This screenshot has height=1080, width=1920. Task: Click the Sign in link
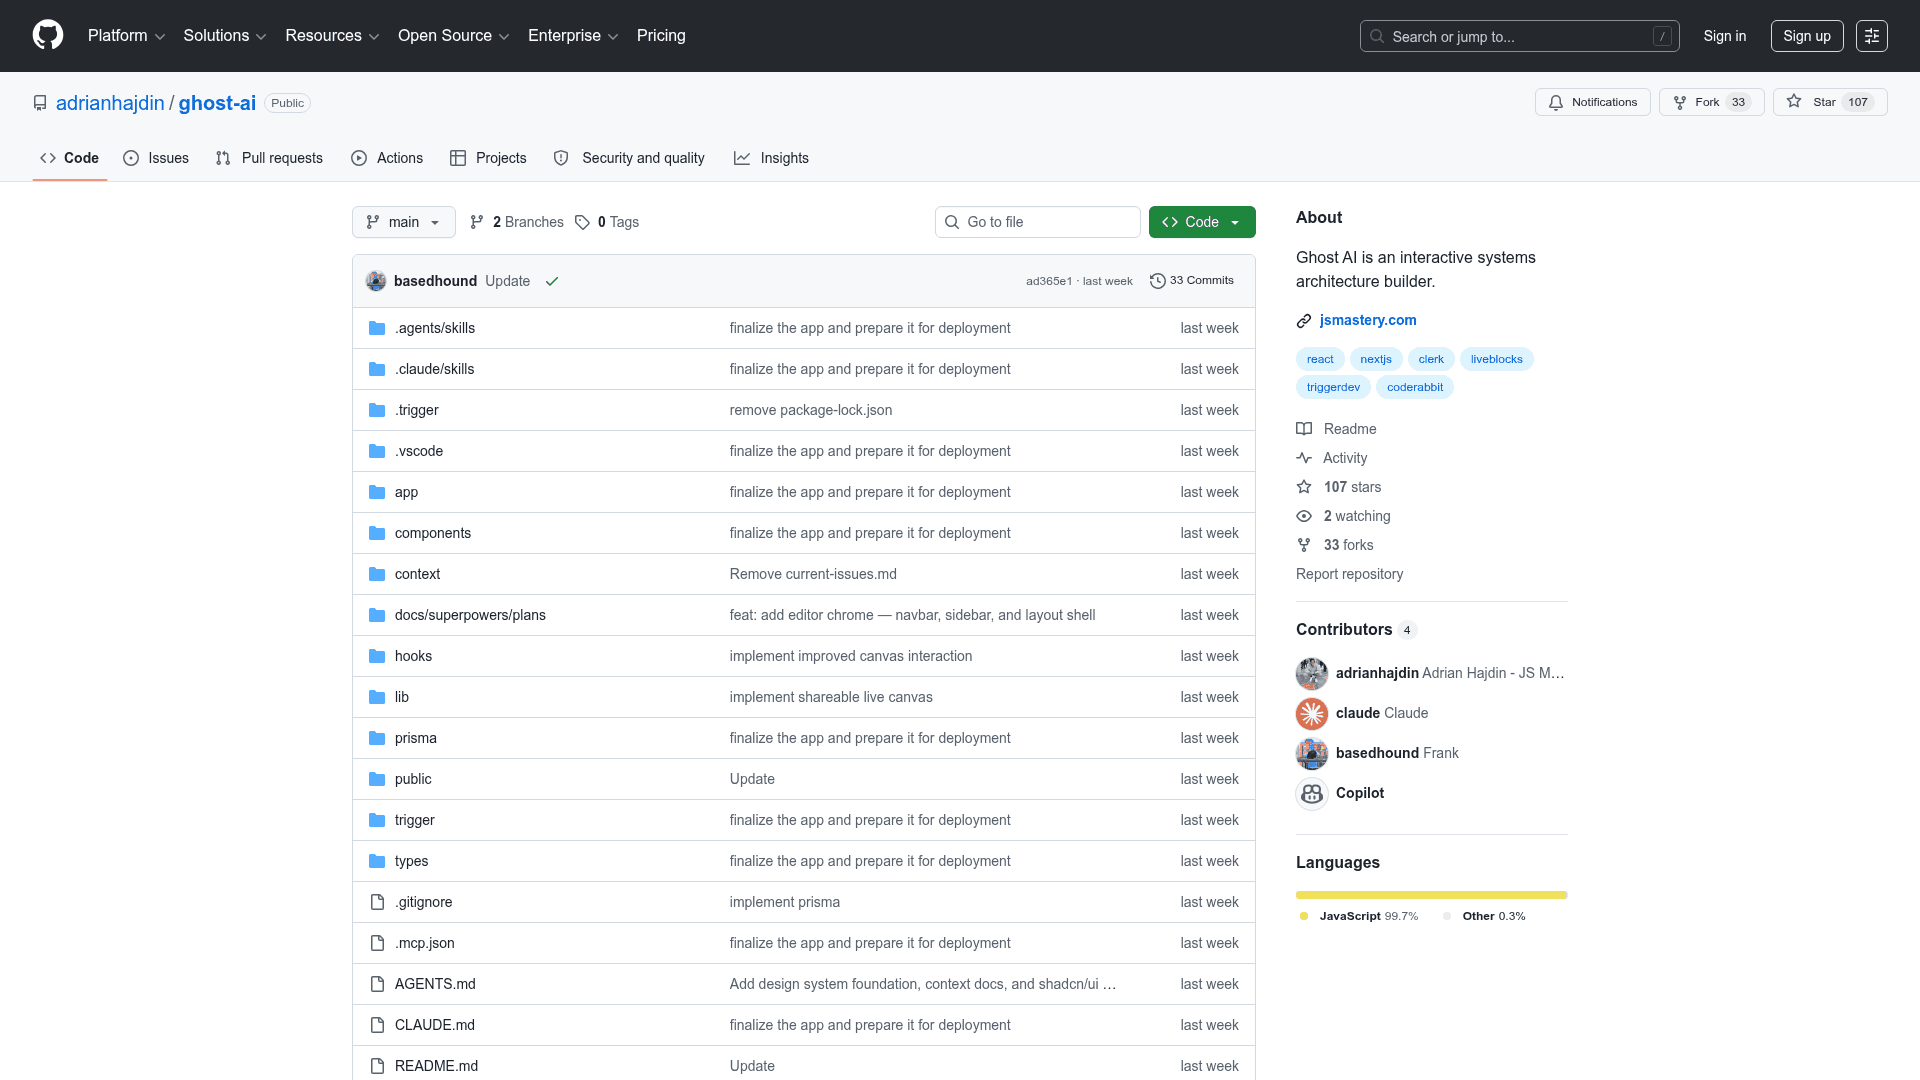tap(1725, 36)
